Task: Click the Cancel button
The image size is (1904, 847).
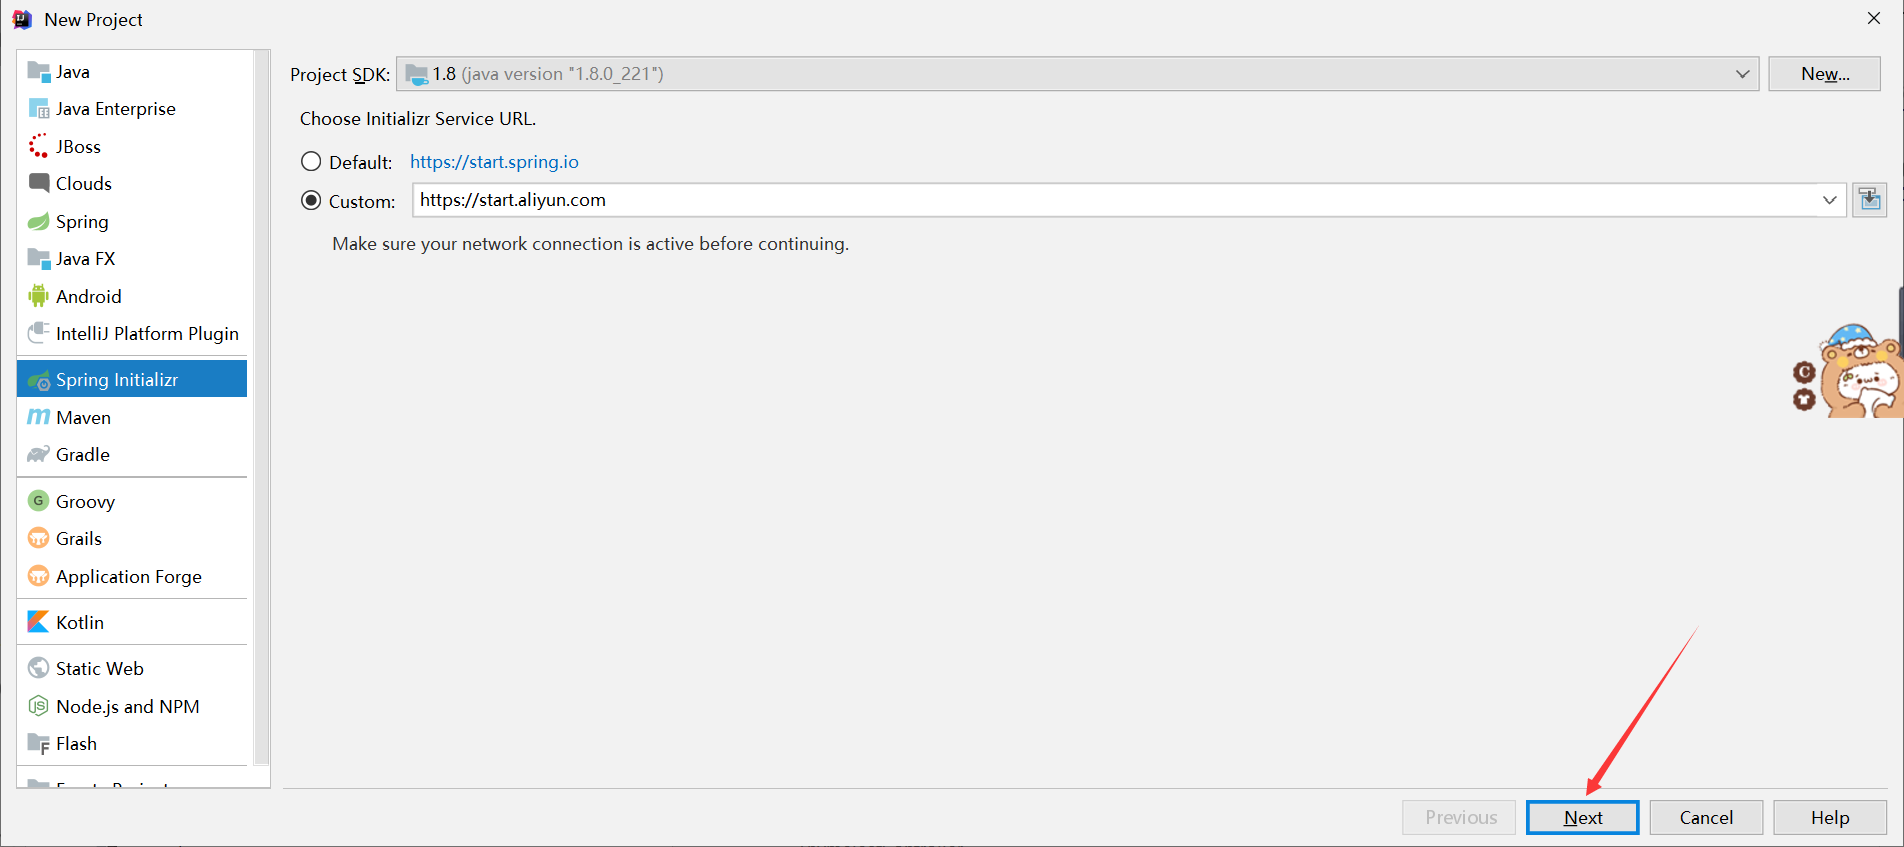Action: (1706, 817)
